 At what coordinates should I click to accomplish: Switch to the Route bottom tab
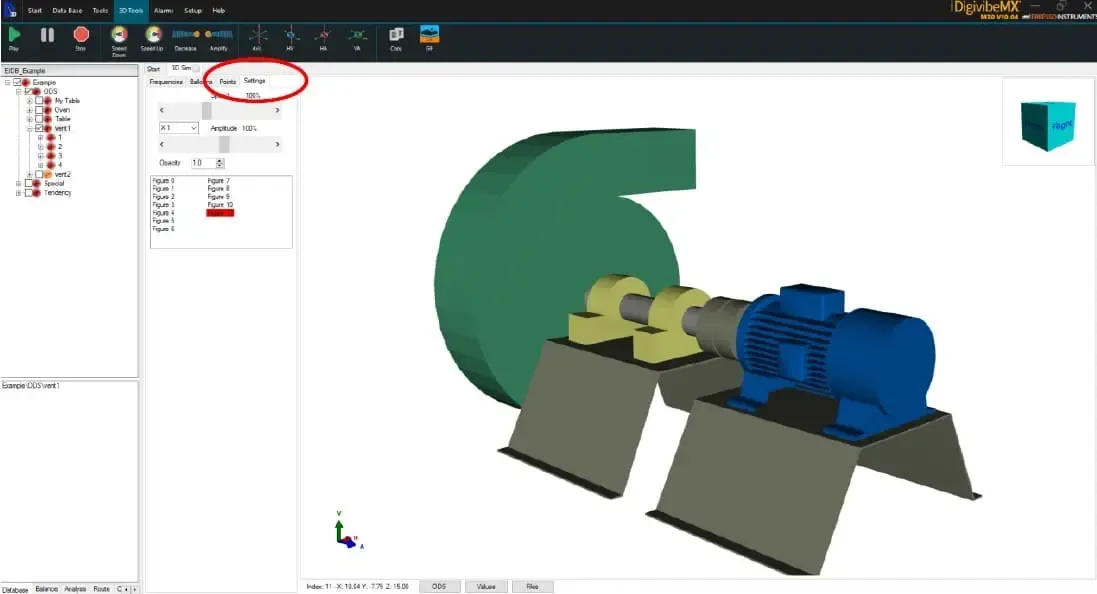point(101,589)
